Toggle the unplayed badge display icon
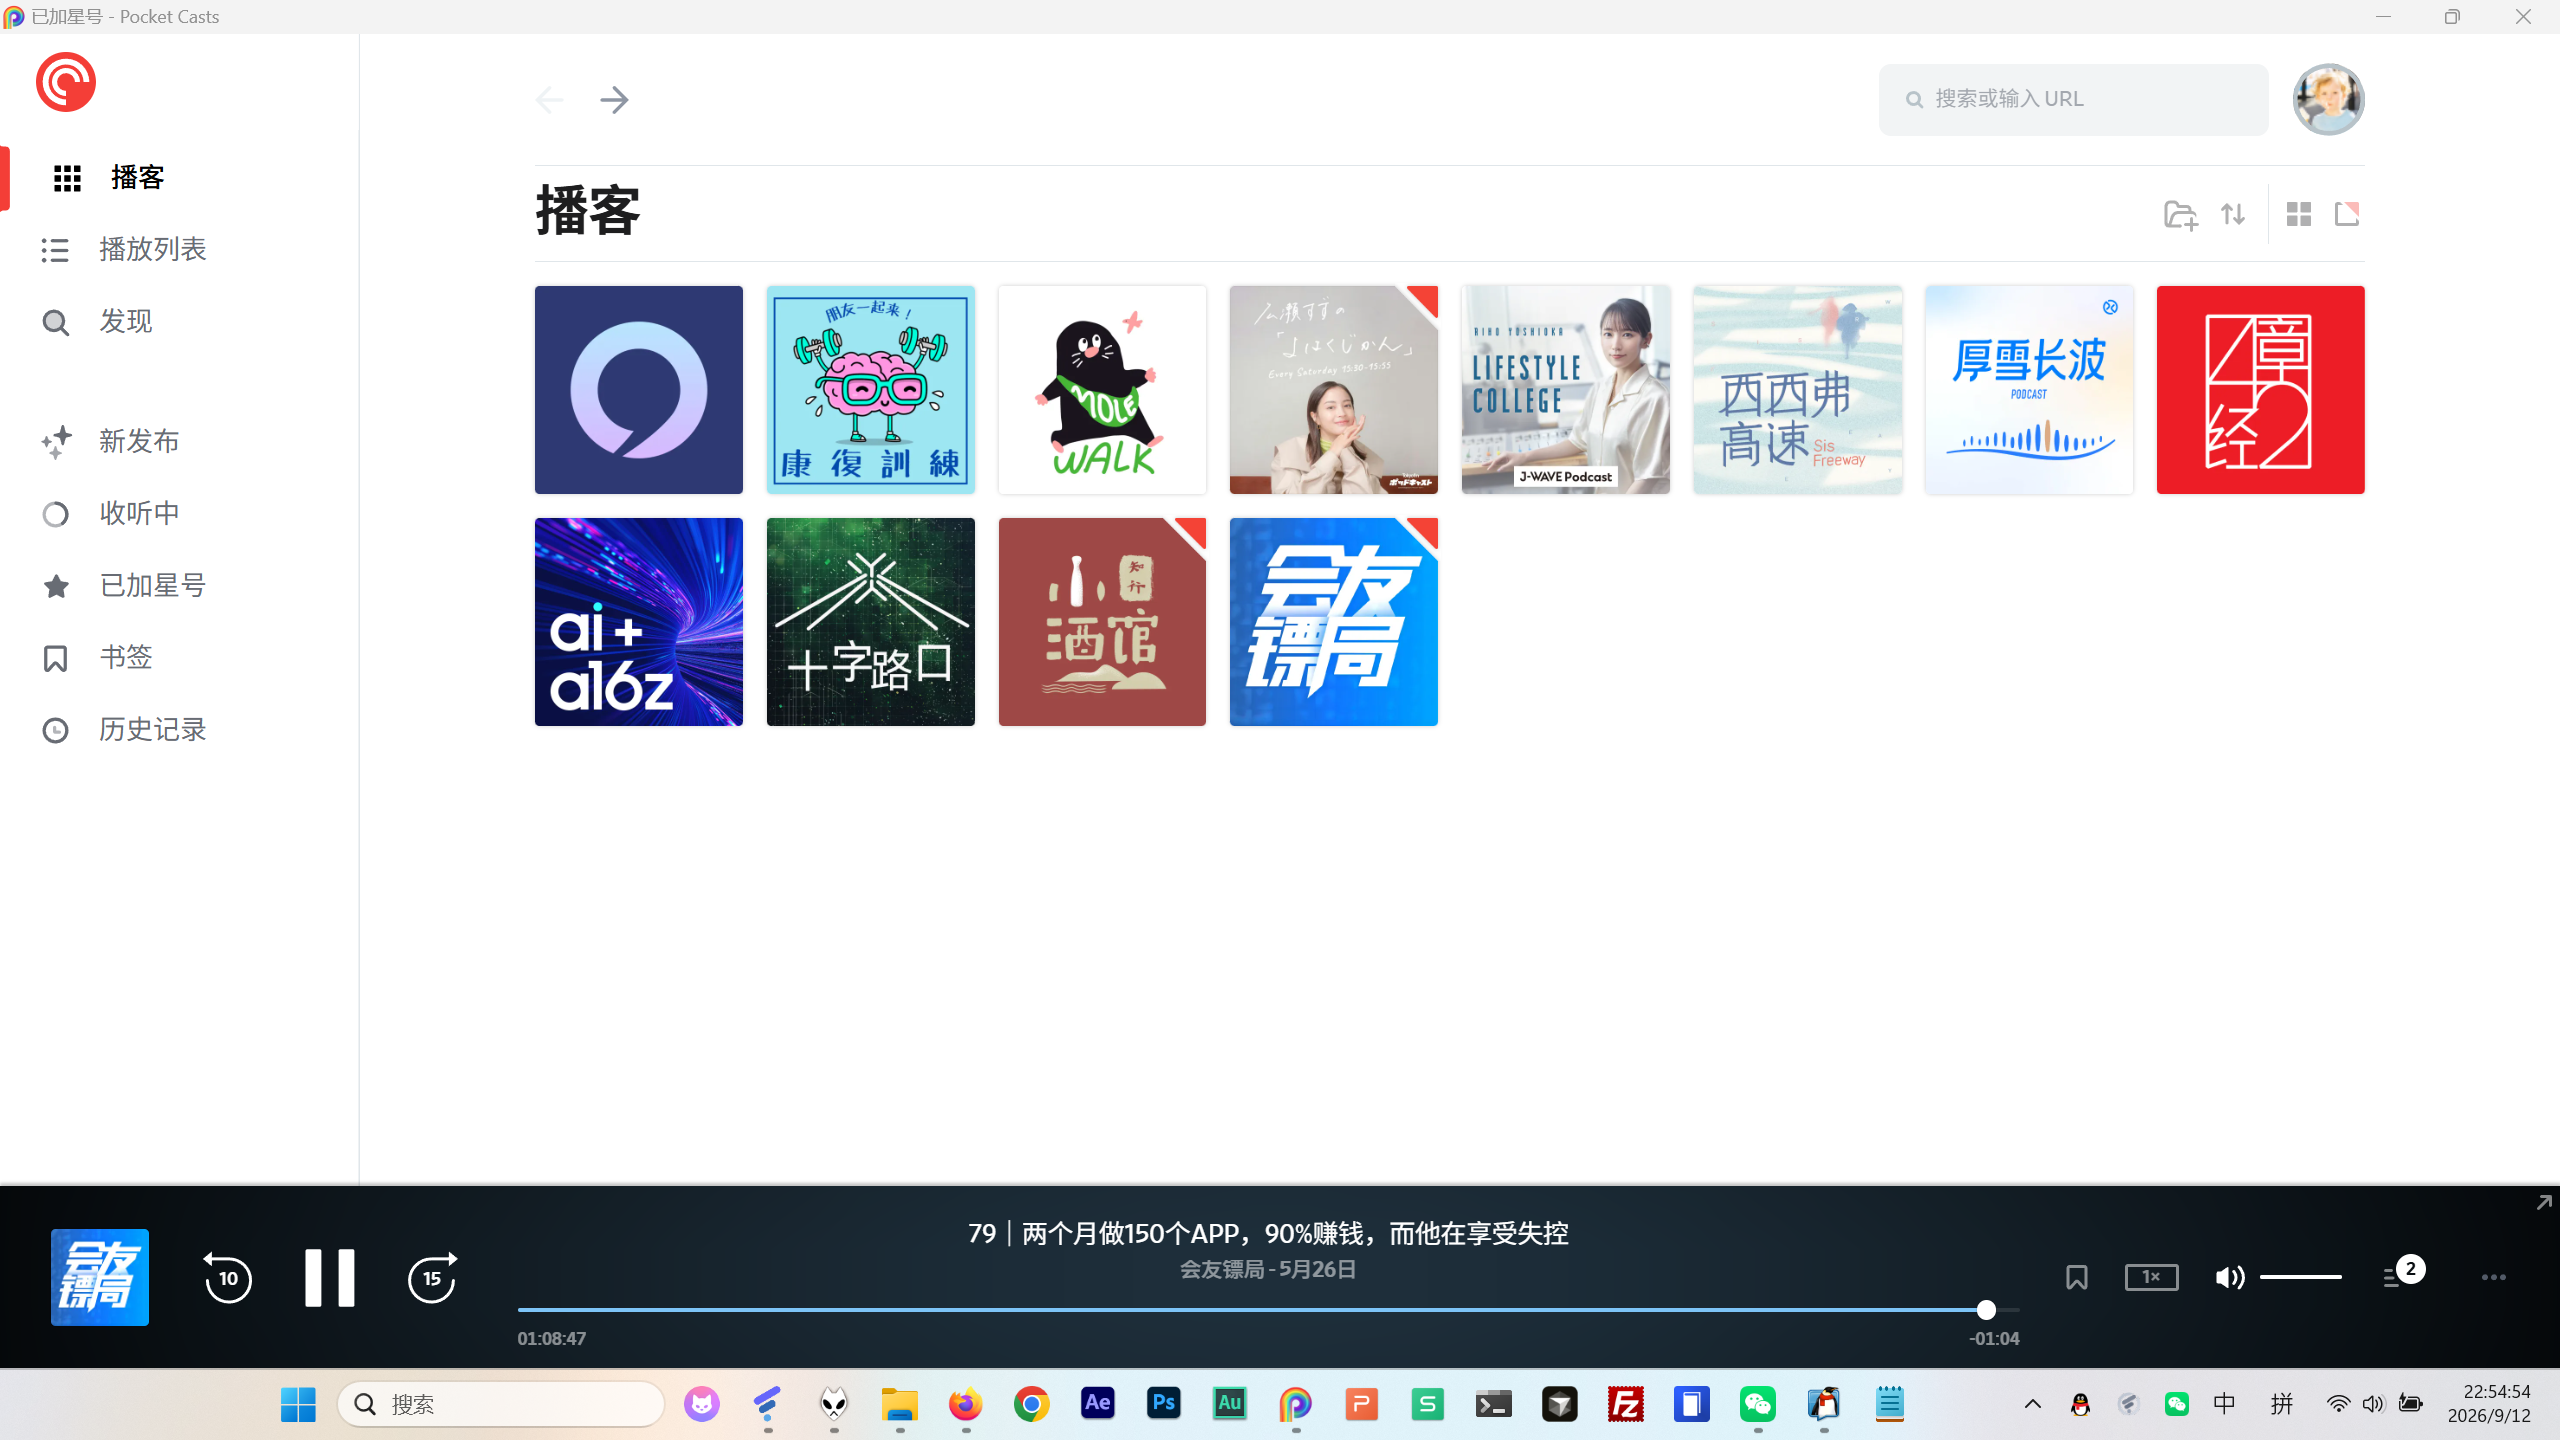Image resolution: width=2560 pixels, height=1440 pixels. (2347, 214)
